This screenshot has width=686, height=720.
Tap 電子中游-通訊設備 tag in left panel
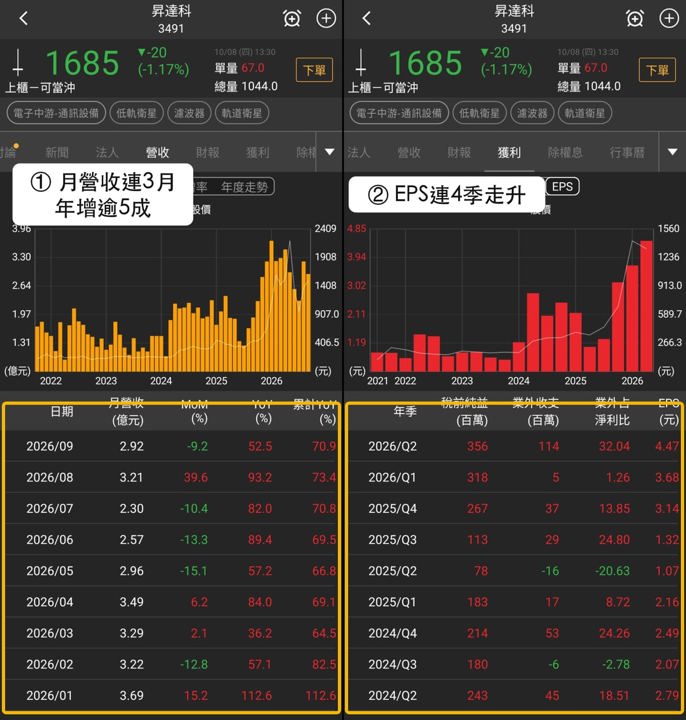56,113
